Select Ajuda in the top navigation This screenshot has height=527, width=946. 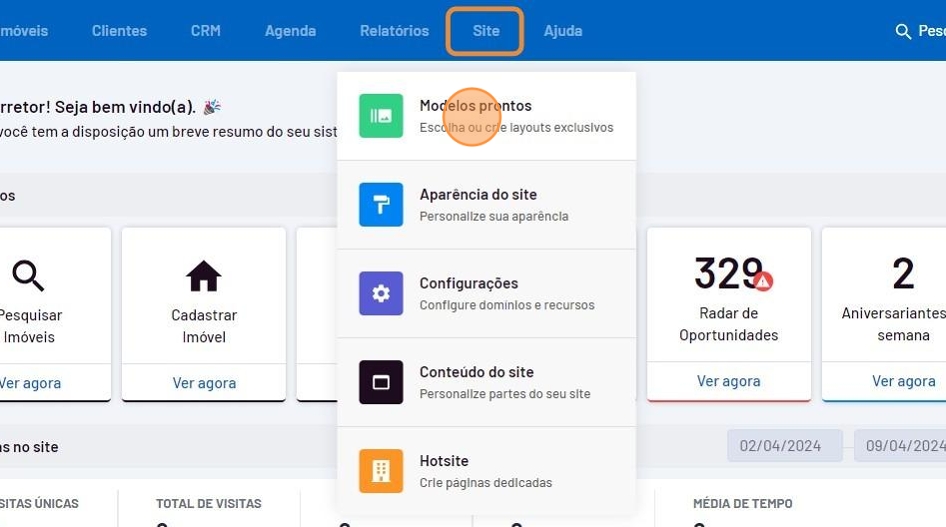click(563, 31)
